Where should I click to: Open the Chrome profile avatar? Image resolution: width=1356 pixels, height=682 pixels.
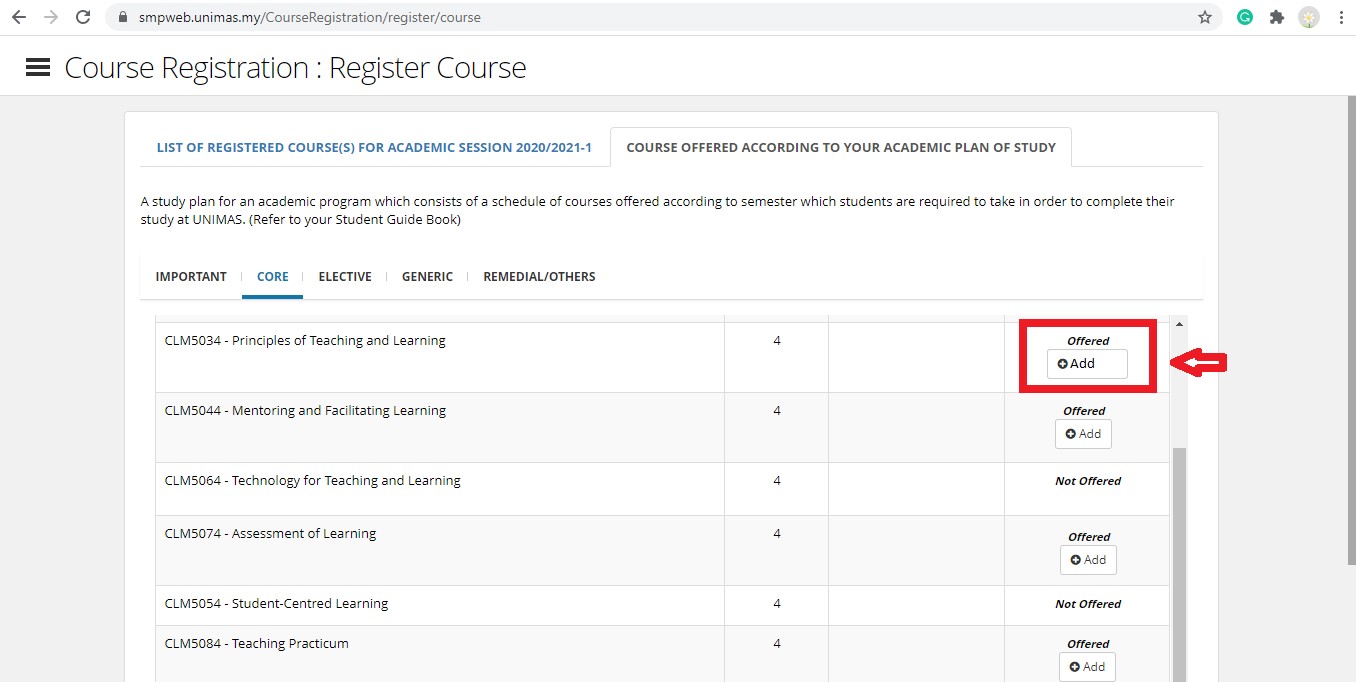(1309, 17)
